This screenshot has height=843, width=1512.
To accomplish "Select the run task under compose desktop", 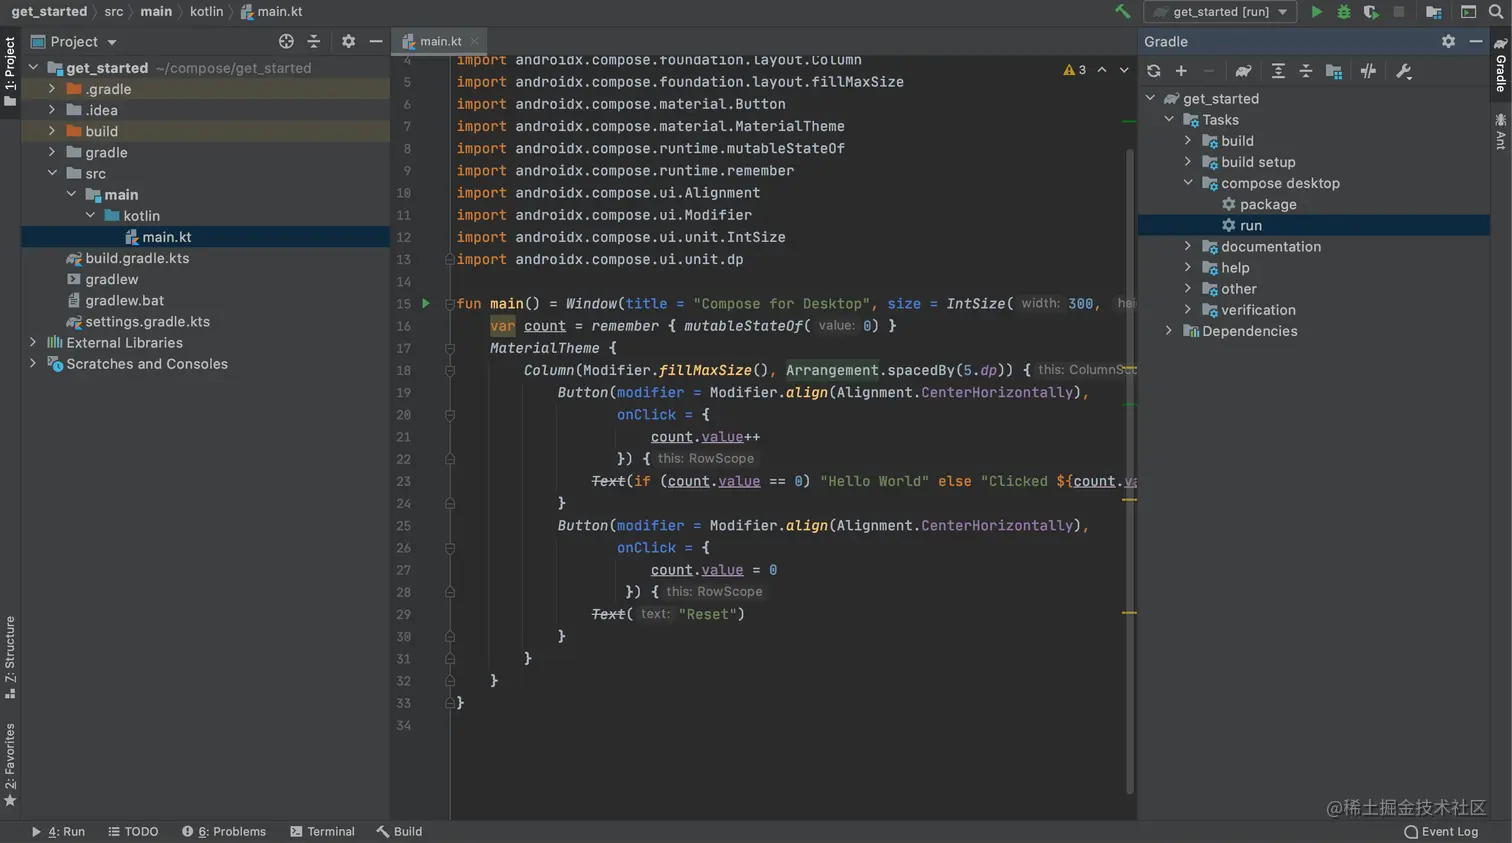I will pyautogui.click(x=1250, y=225).
